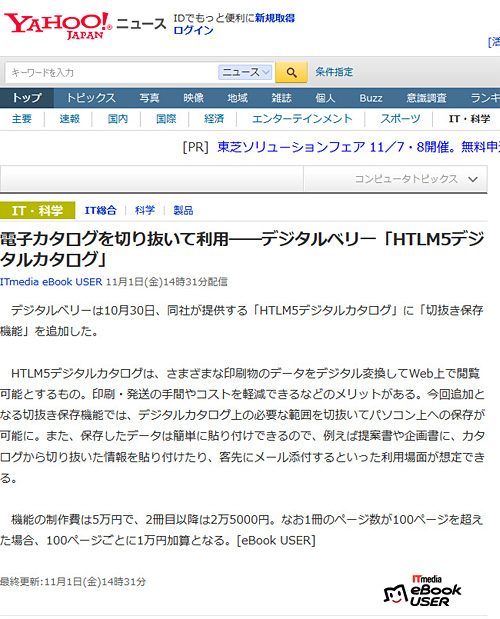Open the Buzz tab
Image resolution: width=500 pixels, height=619 pixels.
pyautogui.click(x=371, y=98)
